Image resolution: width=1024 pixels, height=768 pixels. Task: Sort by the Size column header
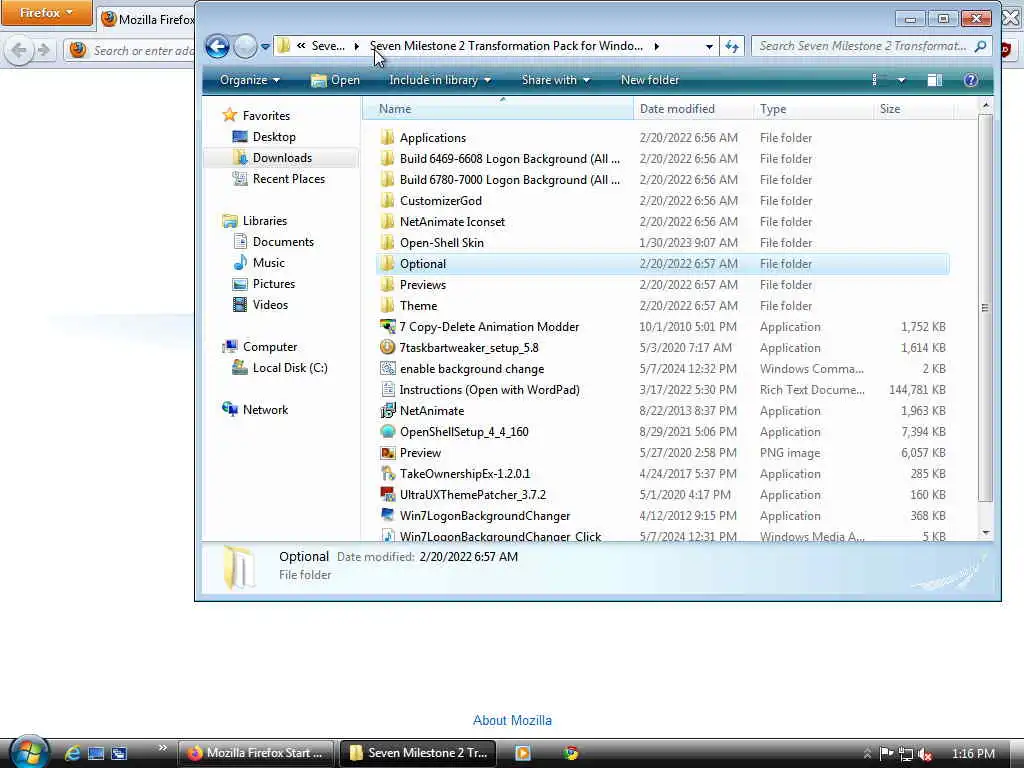pyautogui.click(x=914, y=109)
